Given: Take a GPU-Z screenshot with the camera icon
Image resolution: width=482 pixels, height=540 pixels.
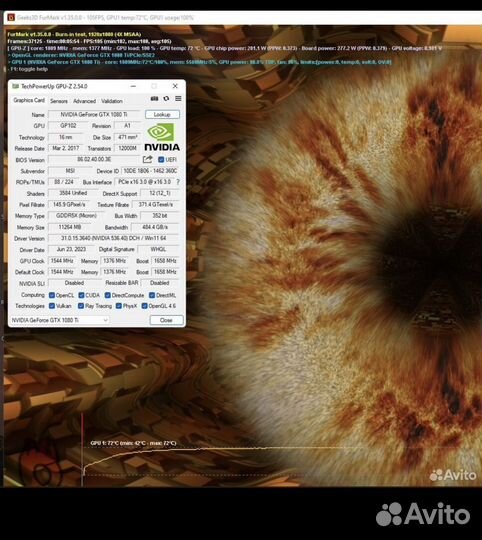Looking at the screenshot, I should (154, 99).
